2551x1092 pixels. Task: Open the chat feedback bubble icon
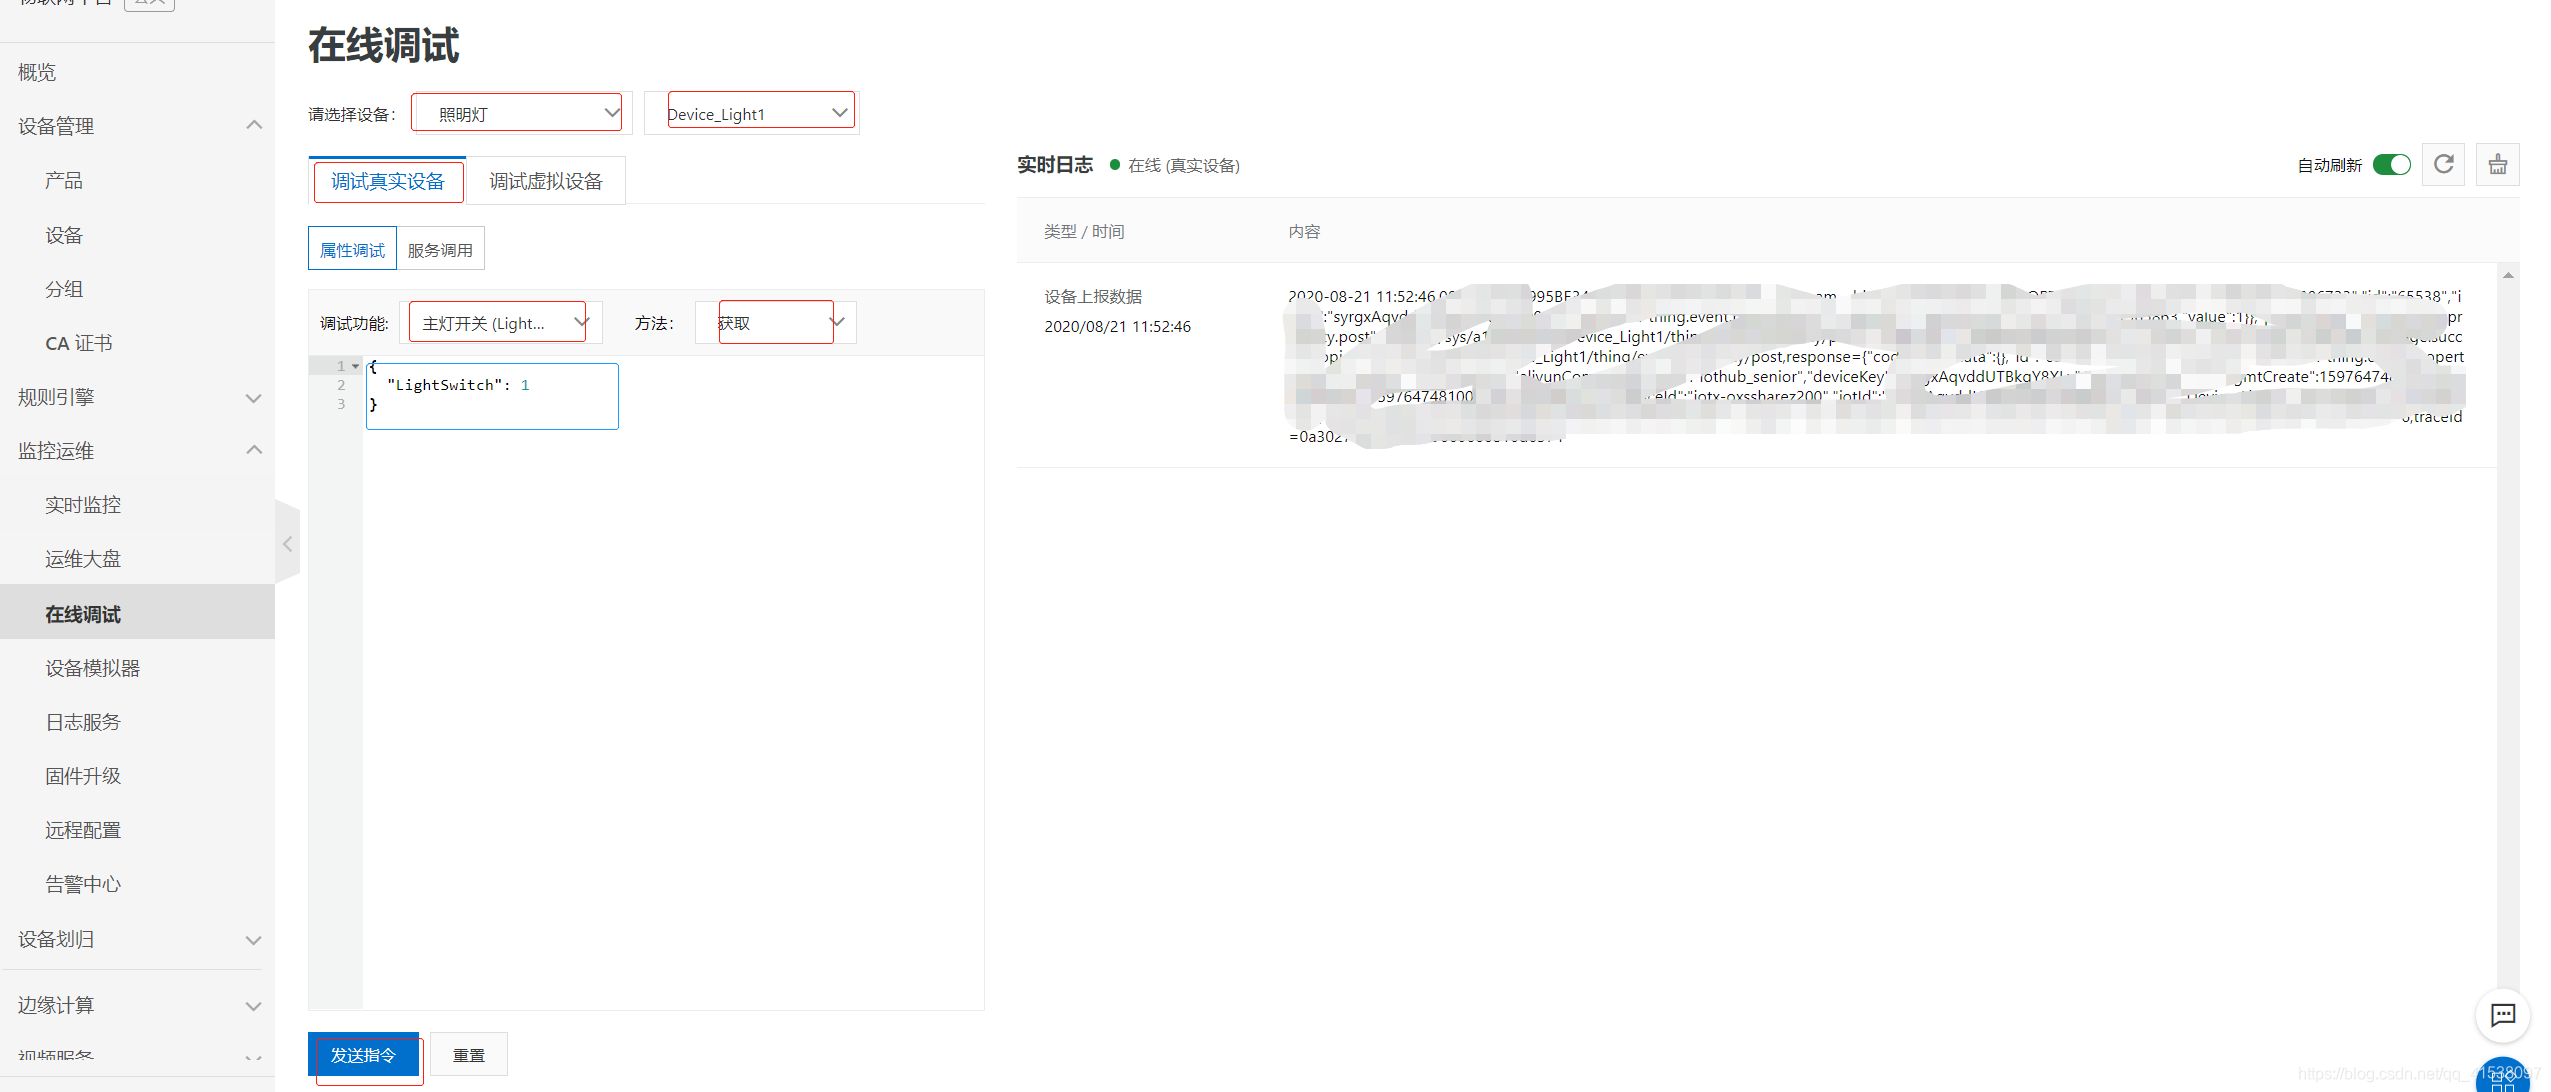[2502, 1016]
